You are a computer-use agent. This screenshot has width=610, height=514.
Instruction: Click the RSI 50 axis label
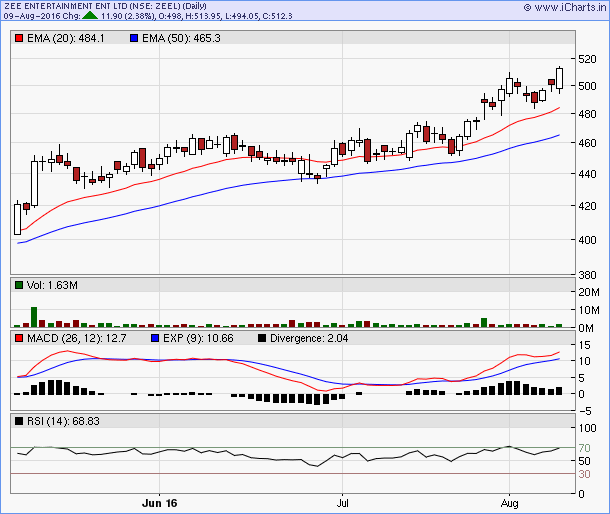click(584, 461)
